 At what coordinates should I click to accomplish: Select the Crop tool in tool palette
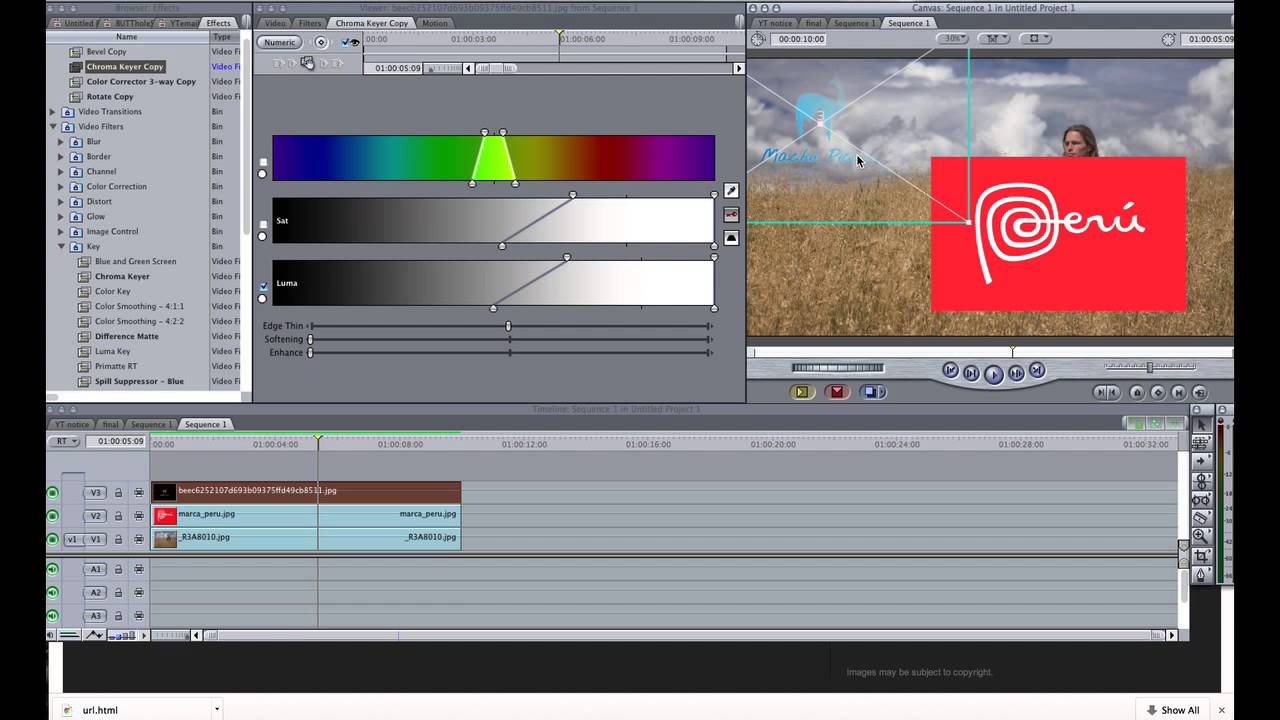pyautogui.click(x=1201, y=556)
